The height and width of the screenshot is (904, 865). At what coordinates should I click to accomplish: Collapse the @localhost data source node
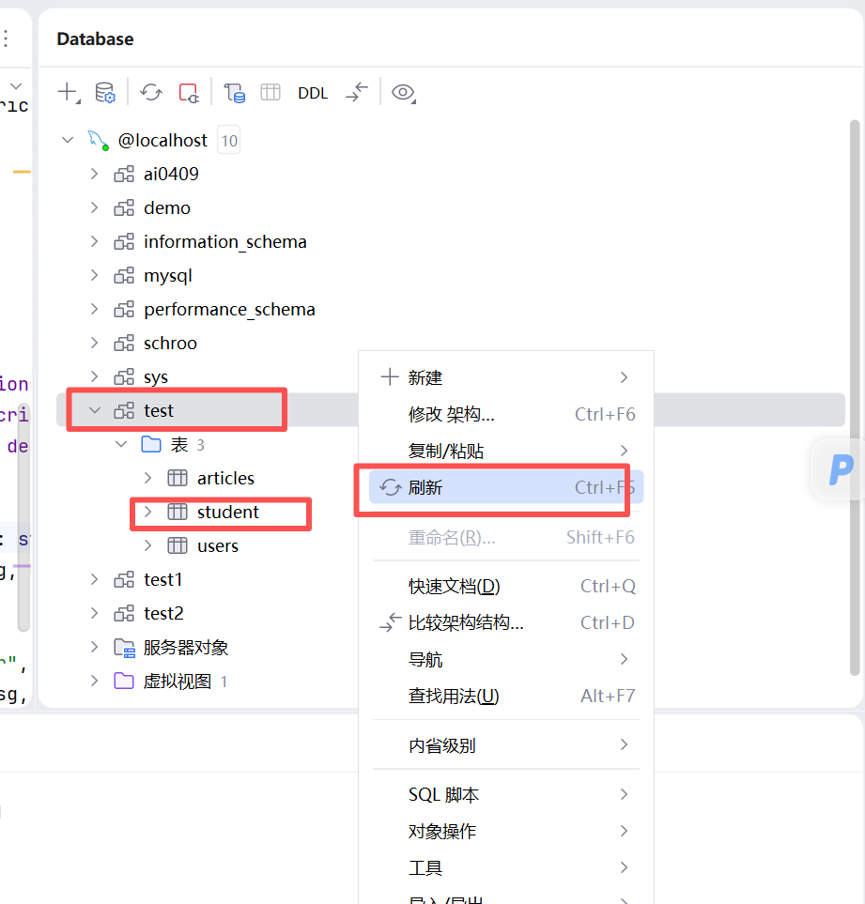[x=67, y=140]
